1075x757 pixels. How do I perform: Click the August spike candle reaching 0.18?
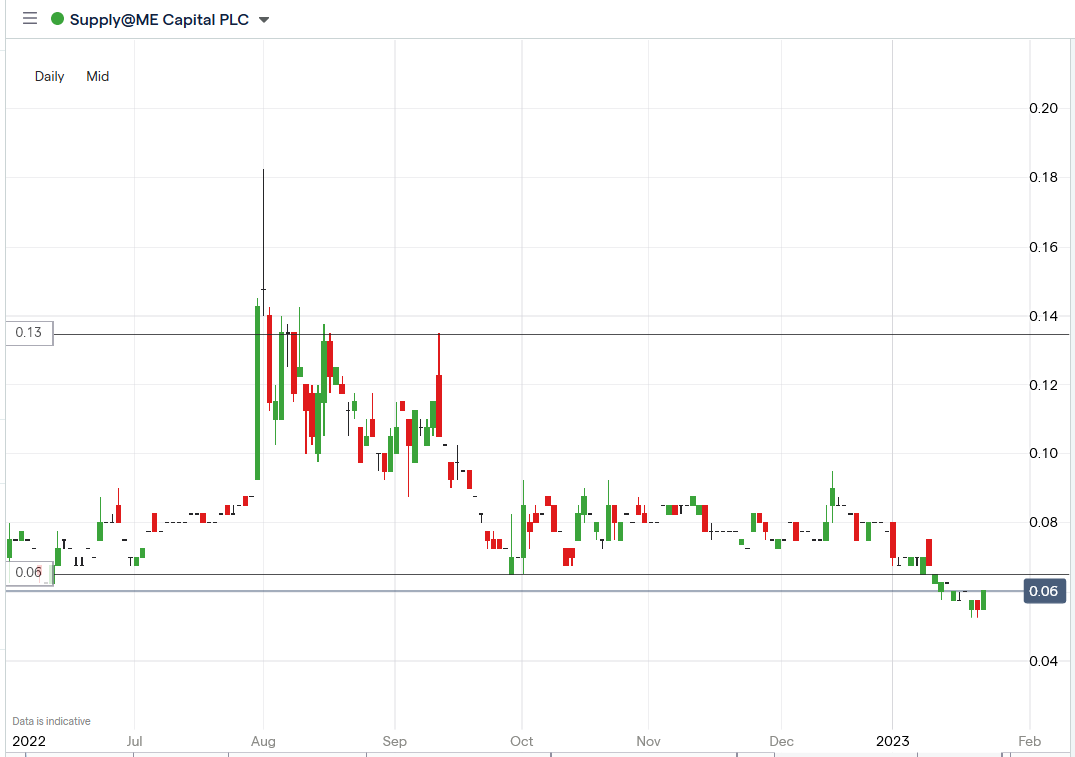[263, 241]
